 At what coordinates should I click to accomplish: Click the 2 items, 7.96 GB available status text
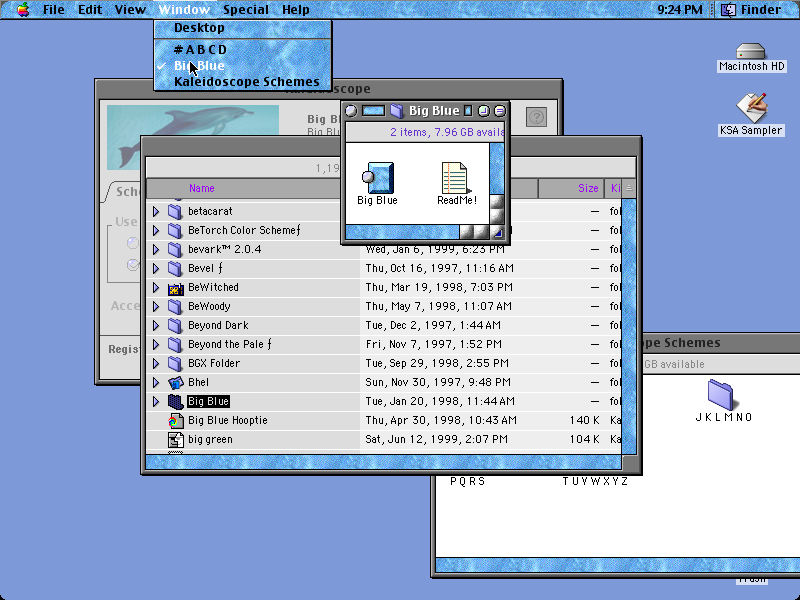pyautogui.click(x=447, y=133)
